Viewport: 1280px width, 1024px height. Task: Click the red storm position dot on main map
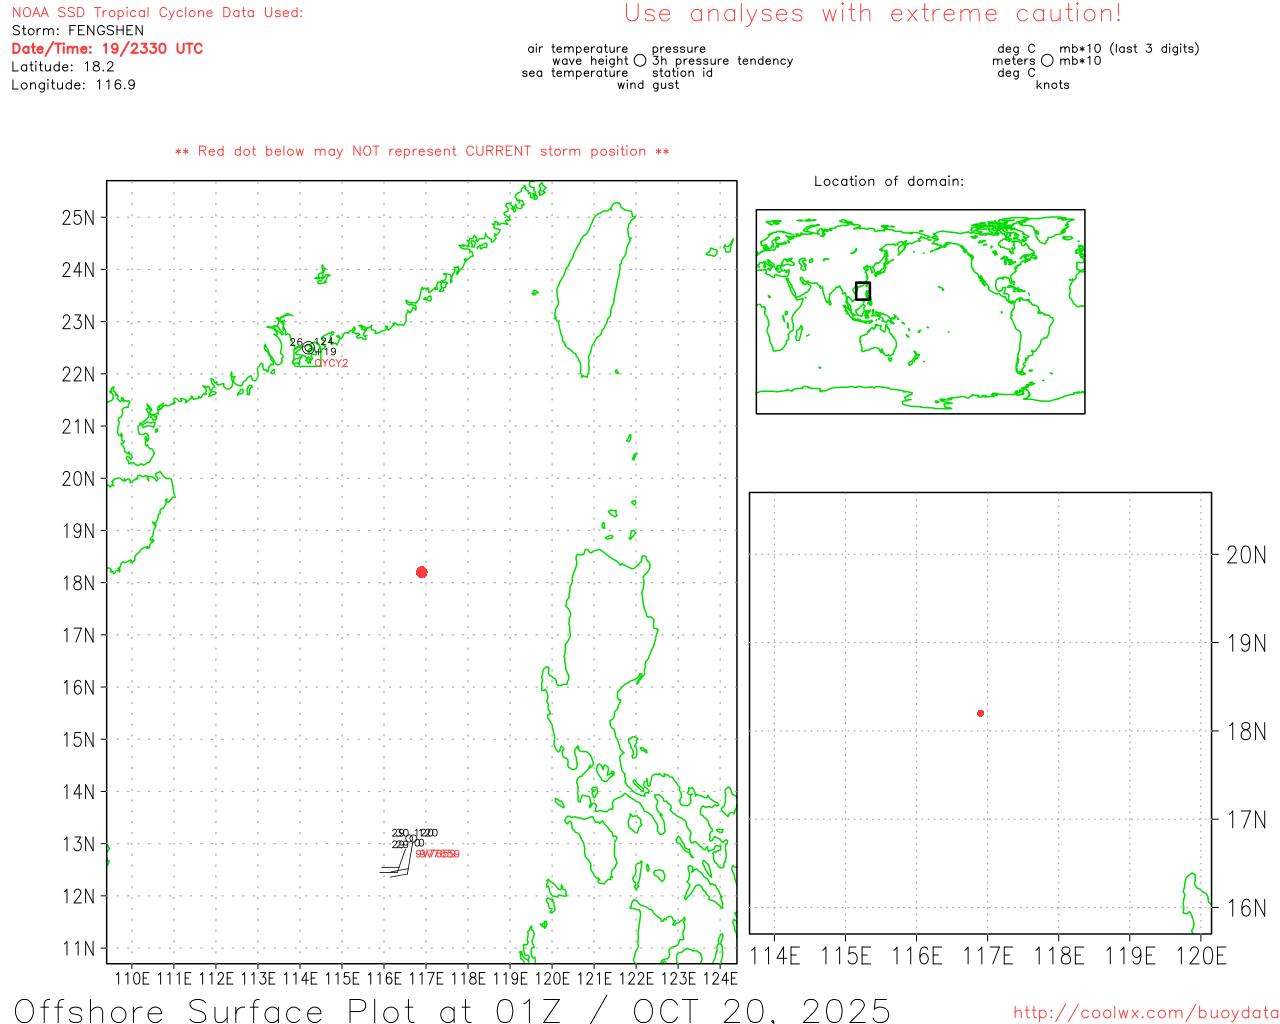click(422, 572)
